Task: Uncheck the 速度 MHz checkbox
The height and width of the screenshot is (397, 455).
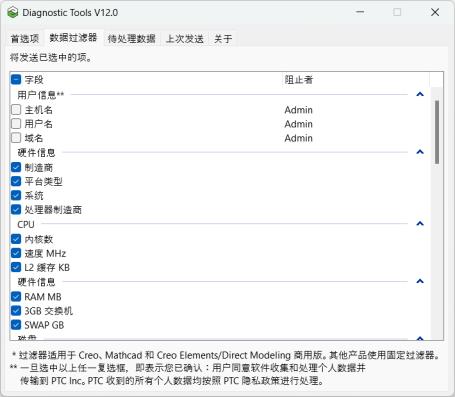Action: 16,253
